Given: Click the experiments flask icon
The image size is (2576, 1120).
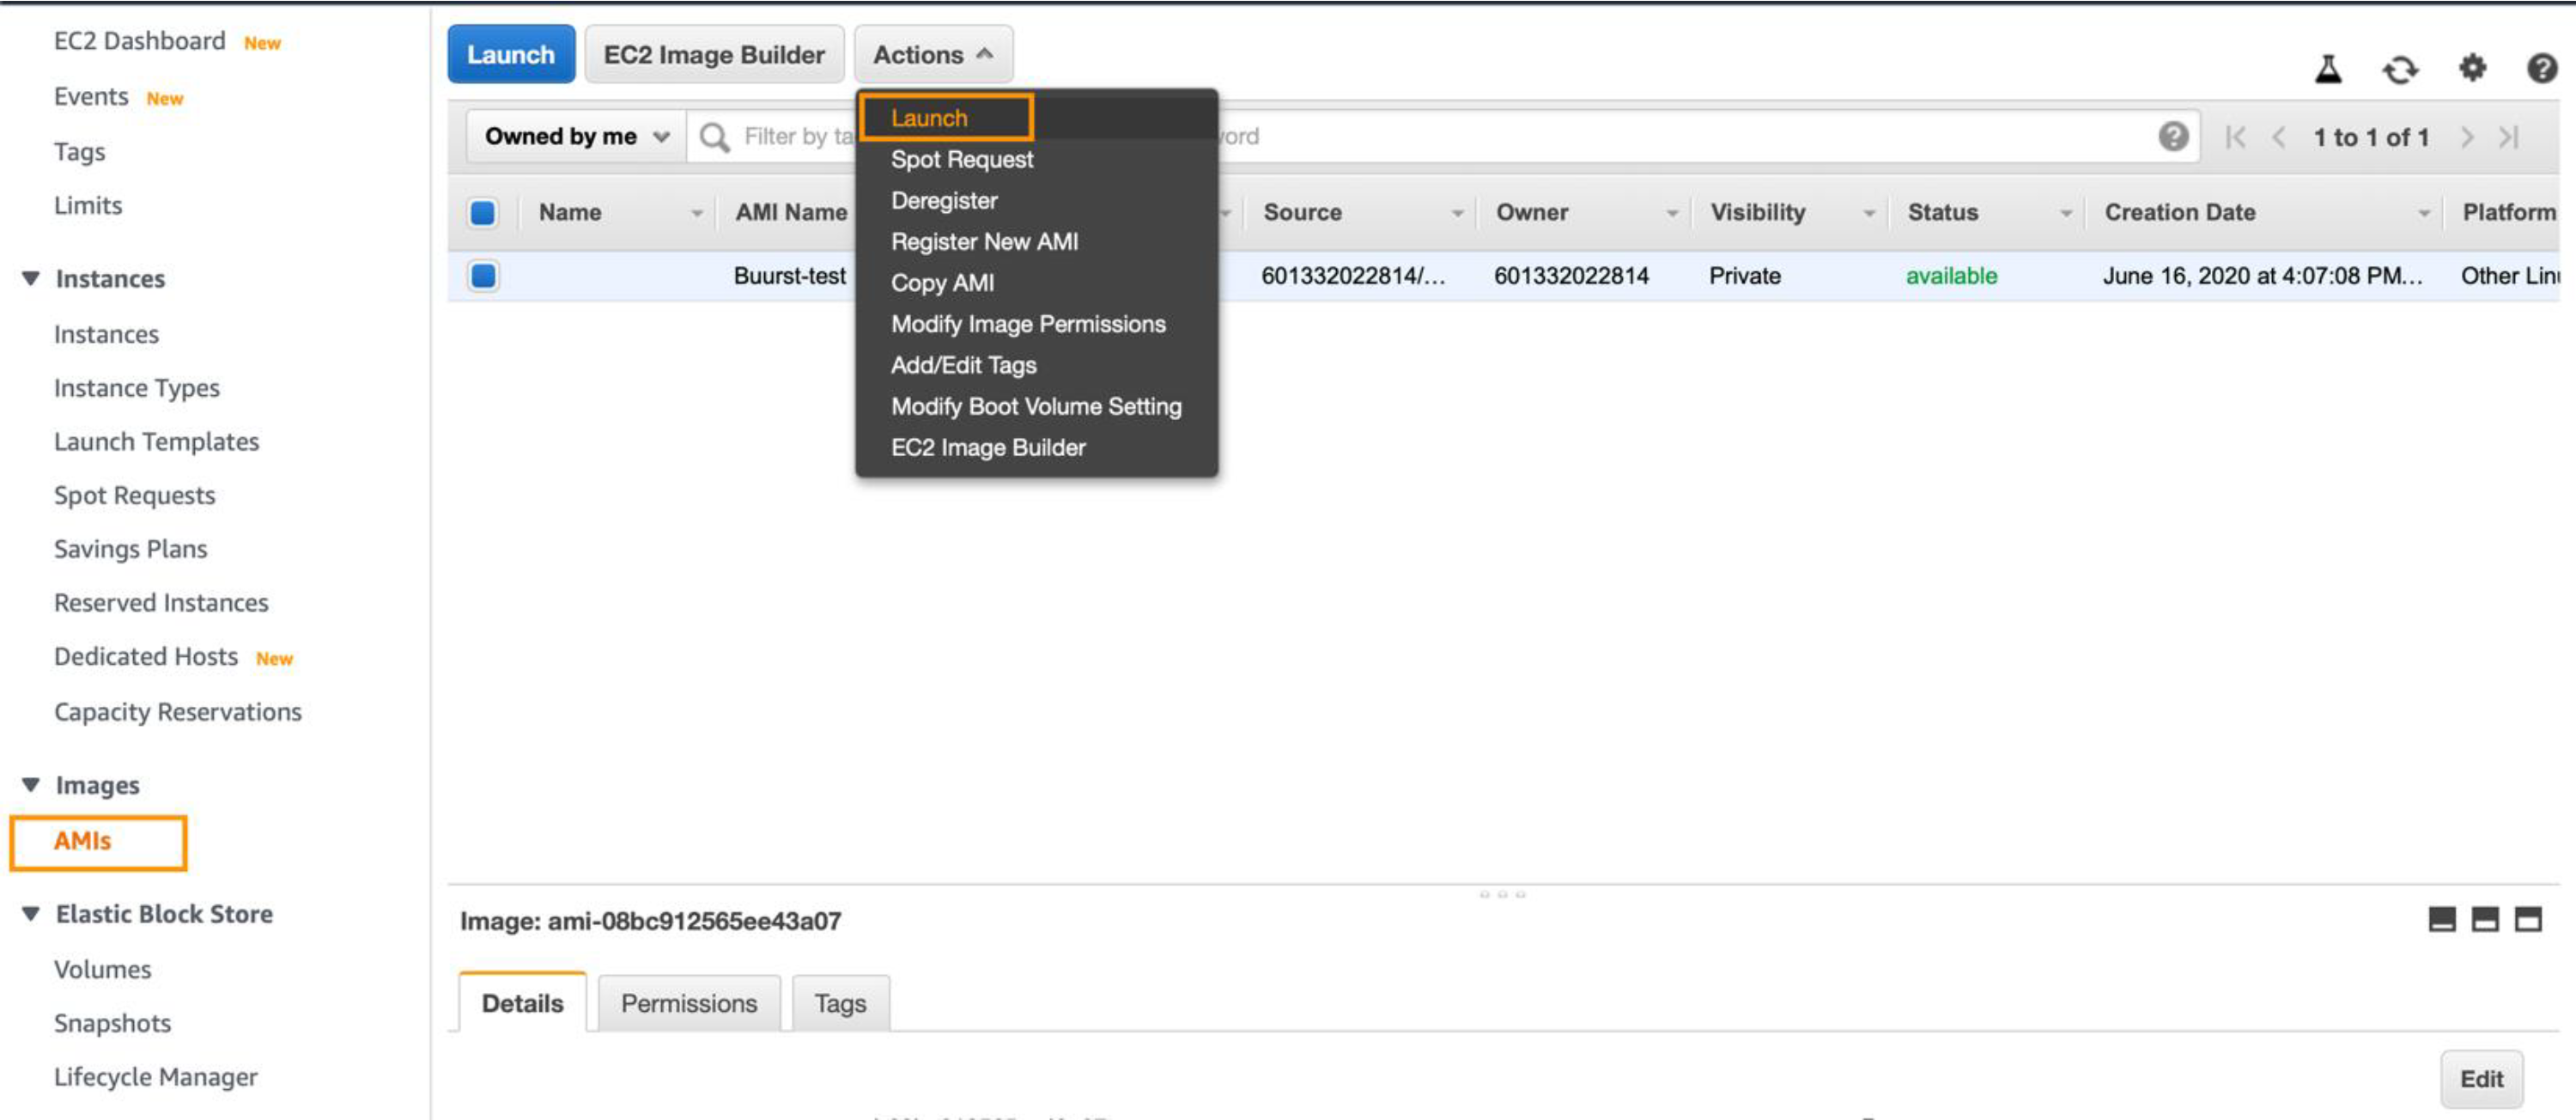Looking at the screenshot, I should [x=2328, y=69].
